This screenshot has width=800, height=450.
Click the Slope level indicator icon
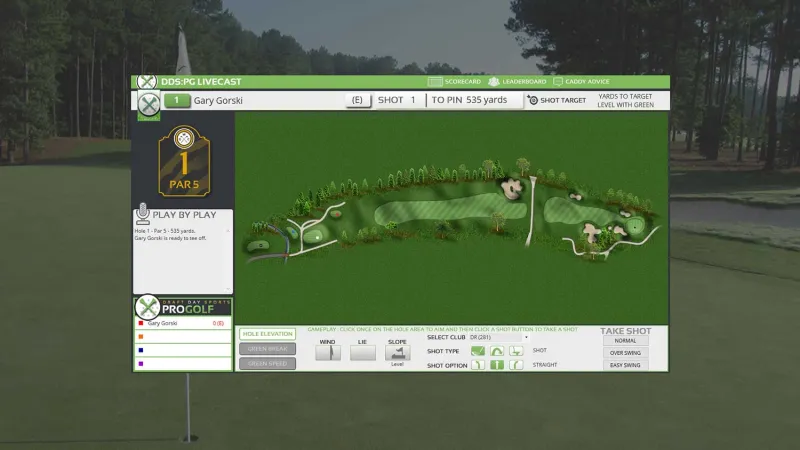pos(397,353)
